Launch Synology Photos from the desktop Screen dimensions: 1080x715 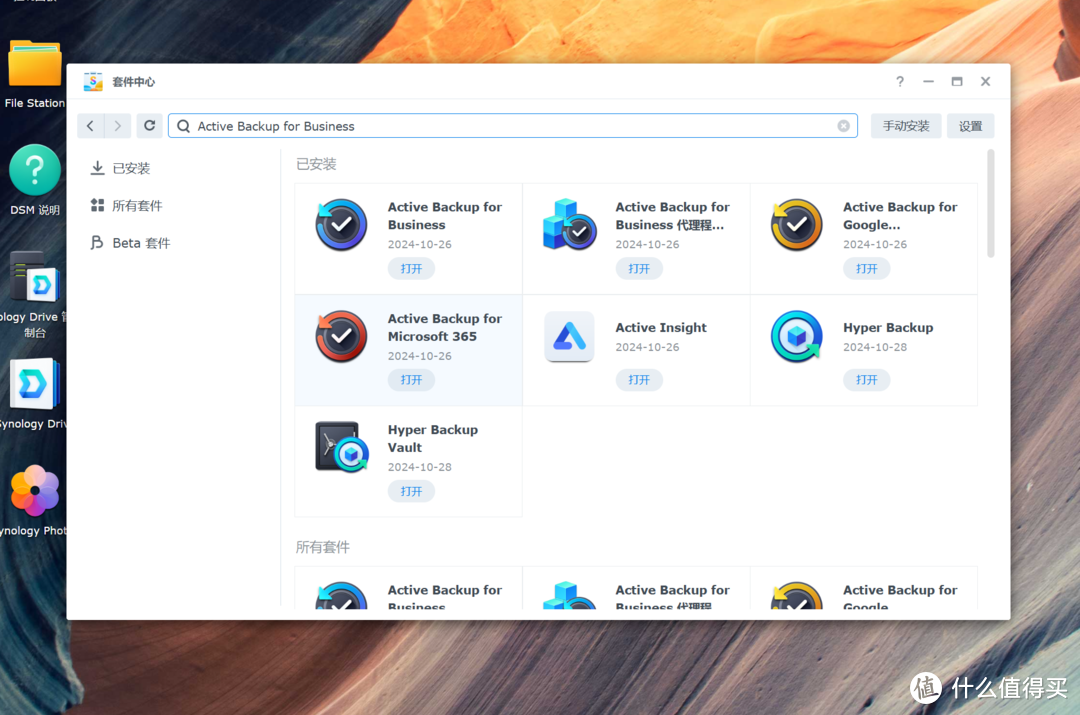[34, 497]
